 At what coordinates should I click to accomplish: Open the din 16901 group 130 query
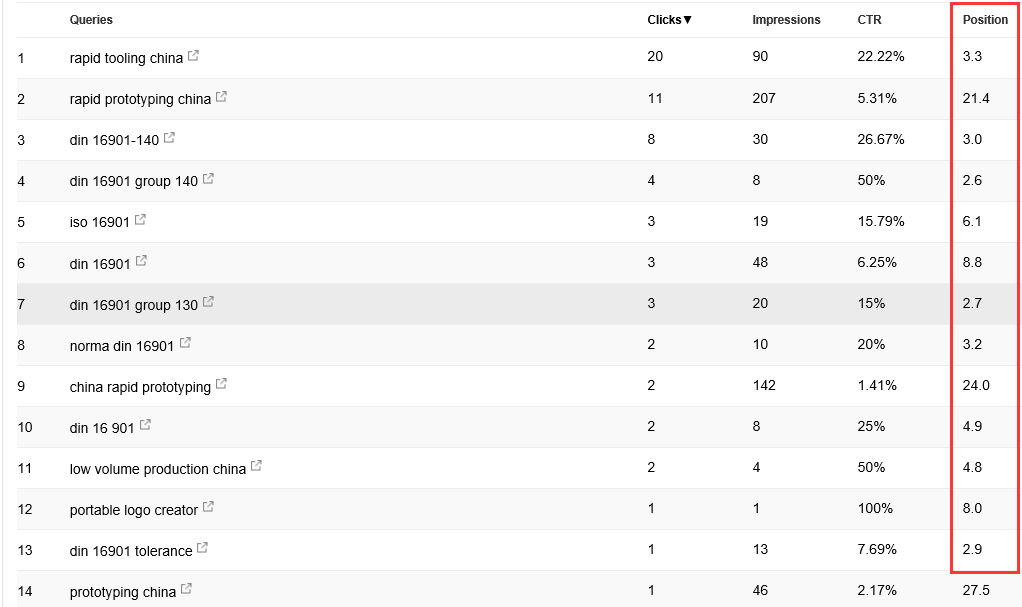(134, 304)
